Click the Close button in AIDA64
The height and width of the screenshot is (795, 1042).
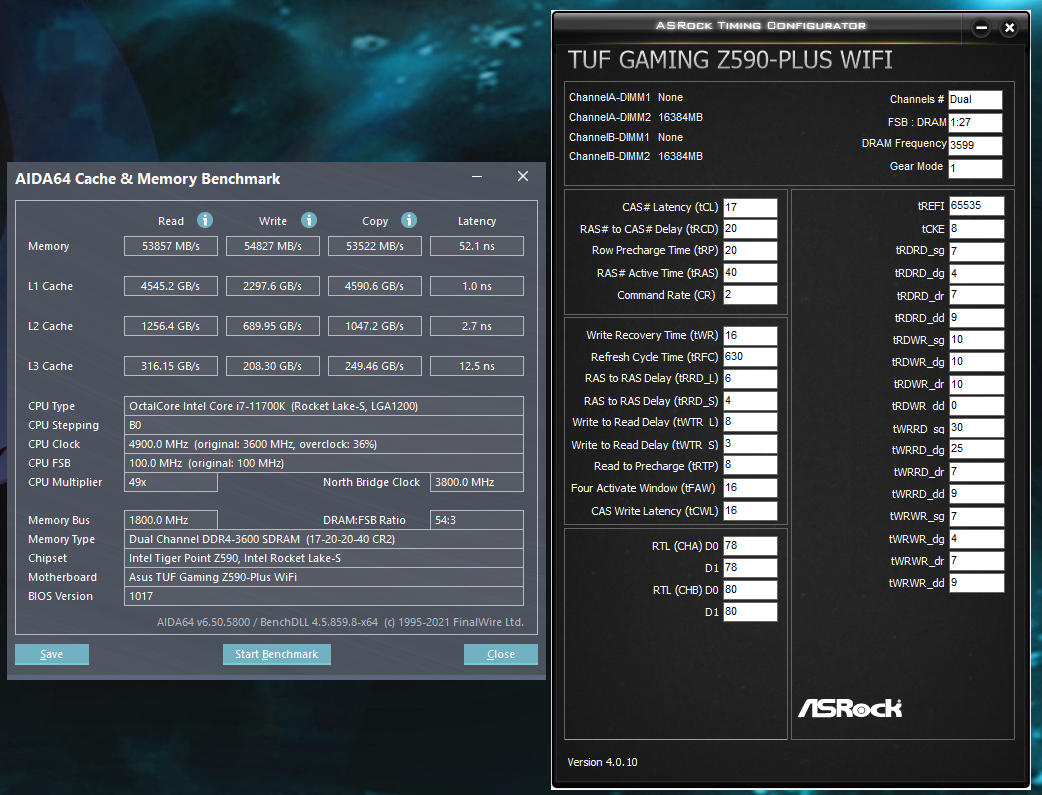point(500,654)
